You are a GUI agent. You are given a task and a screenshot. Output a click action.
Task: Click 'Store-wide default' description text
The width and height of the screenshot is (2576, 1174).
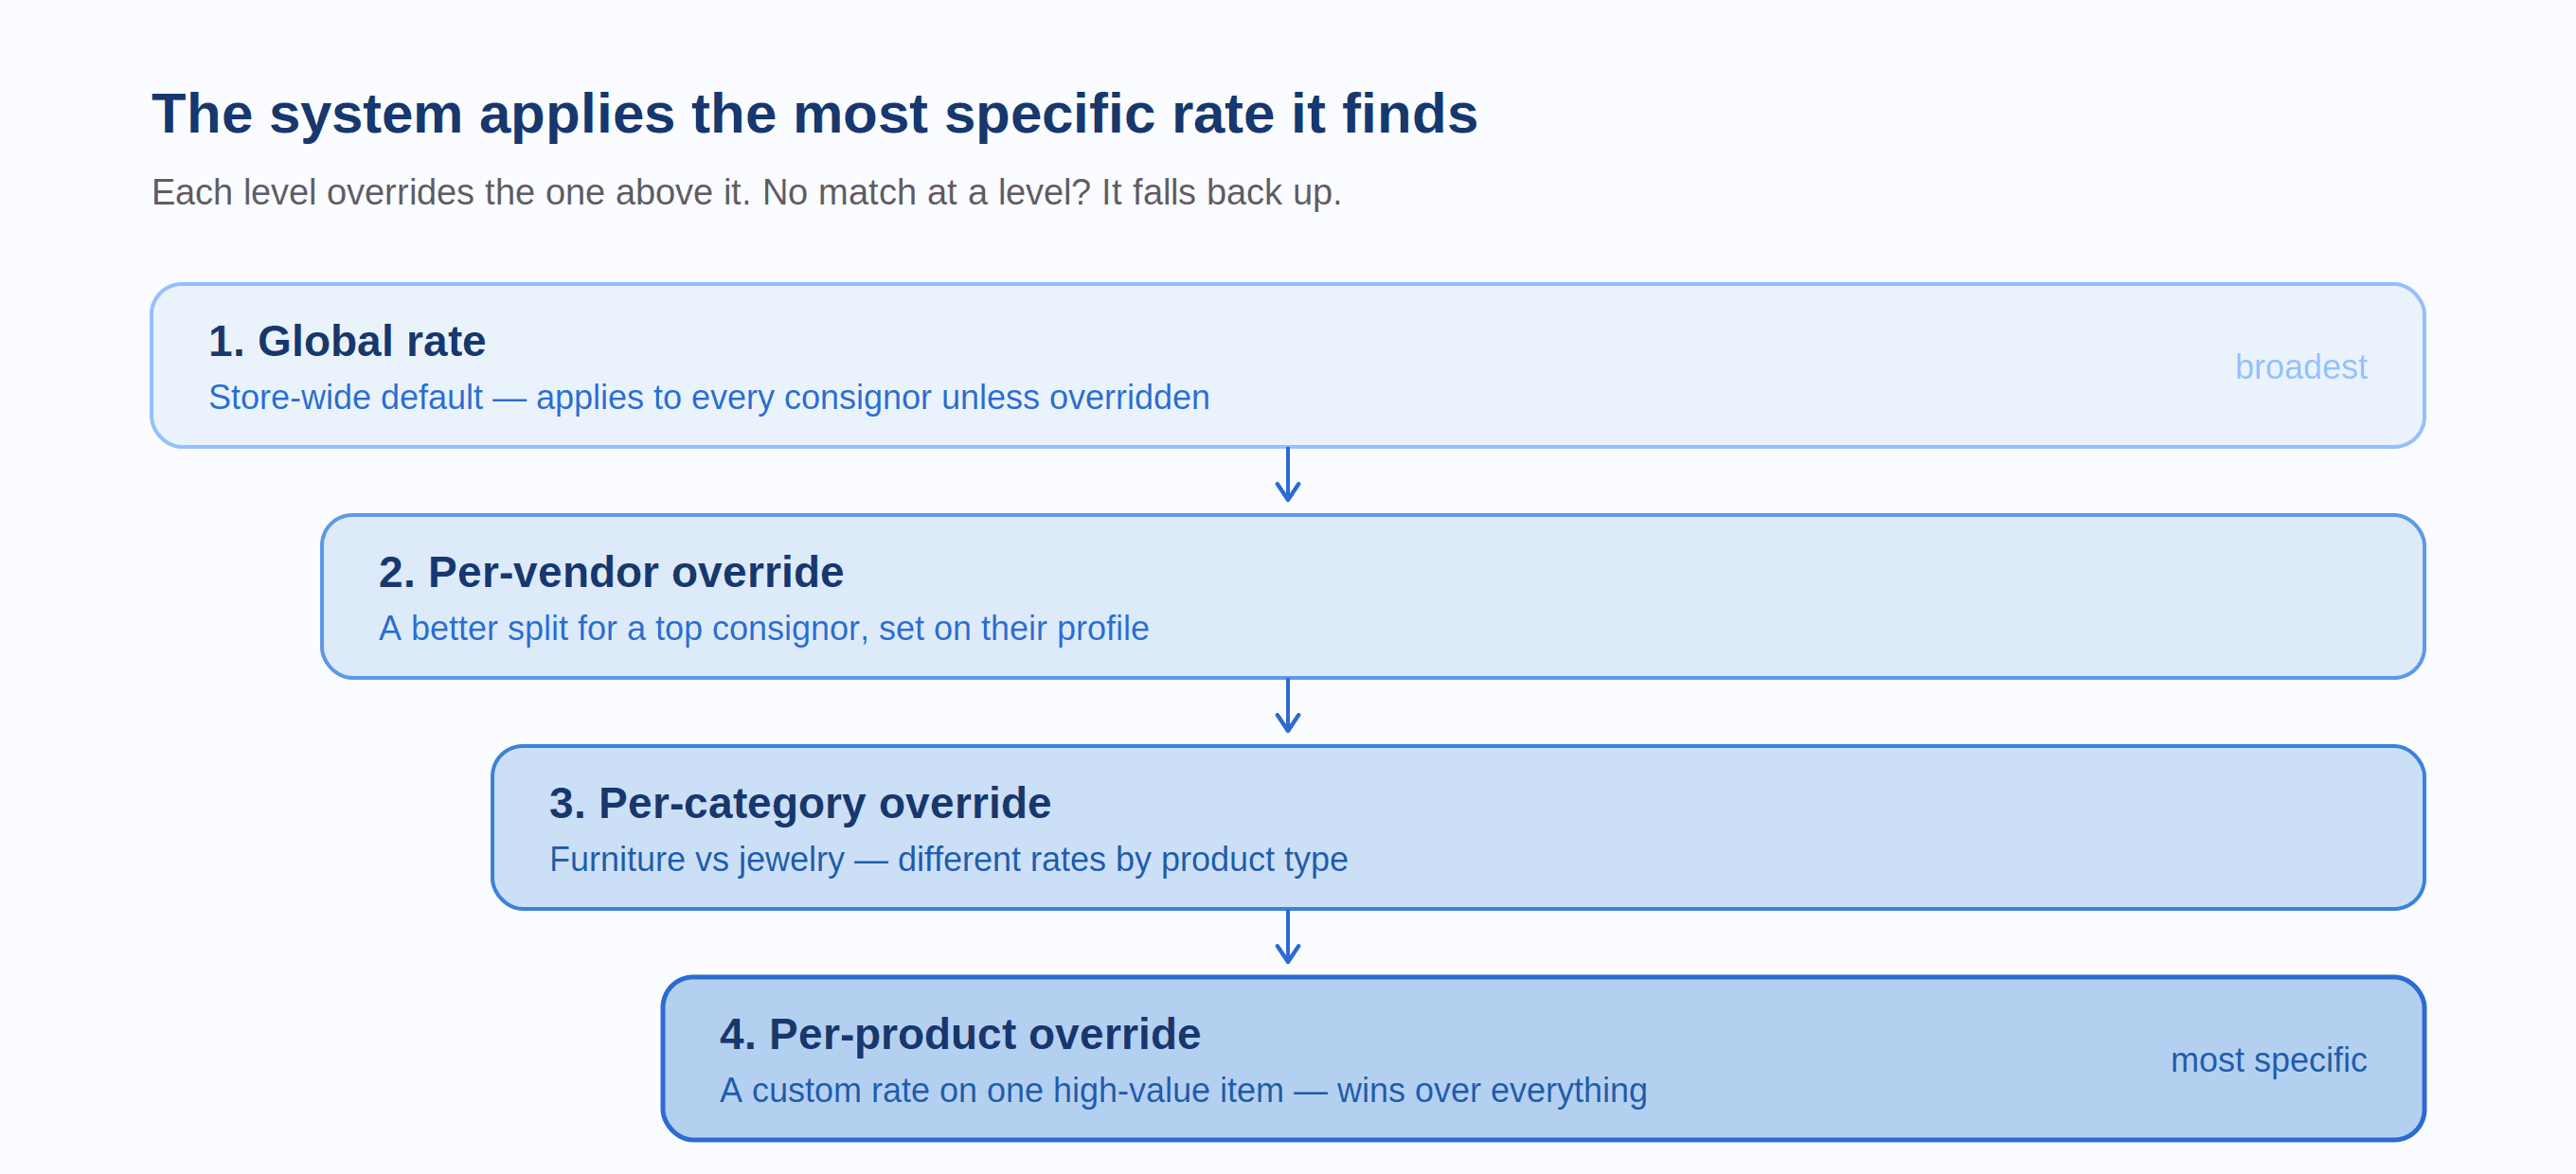[345, 397]
